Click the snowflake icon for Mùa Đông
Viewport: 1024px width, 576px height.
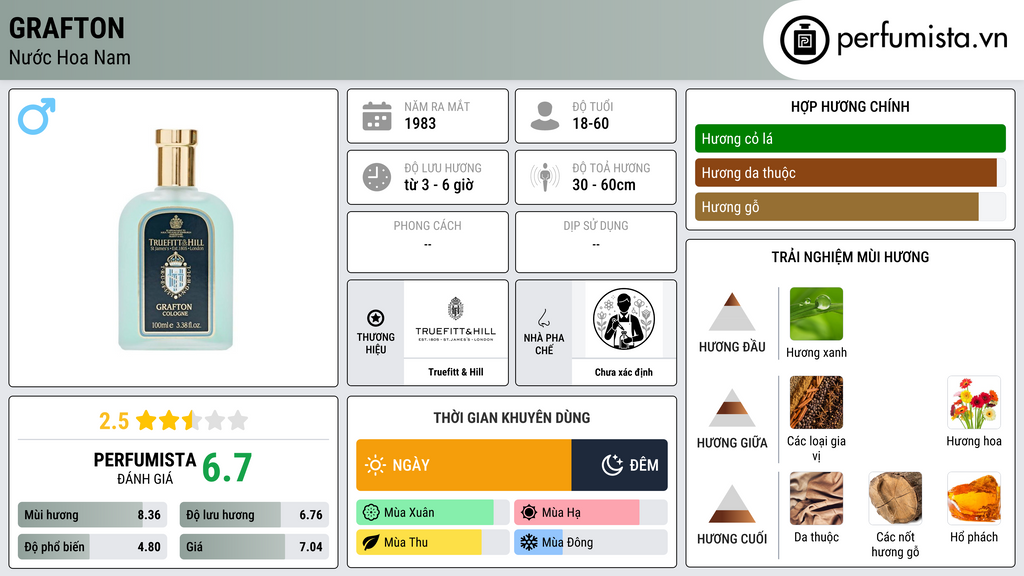point(528,542)
